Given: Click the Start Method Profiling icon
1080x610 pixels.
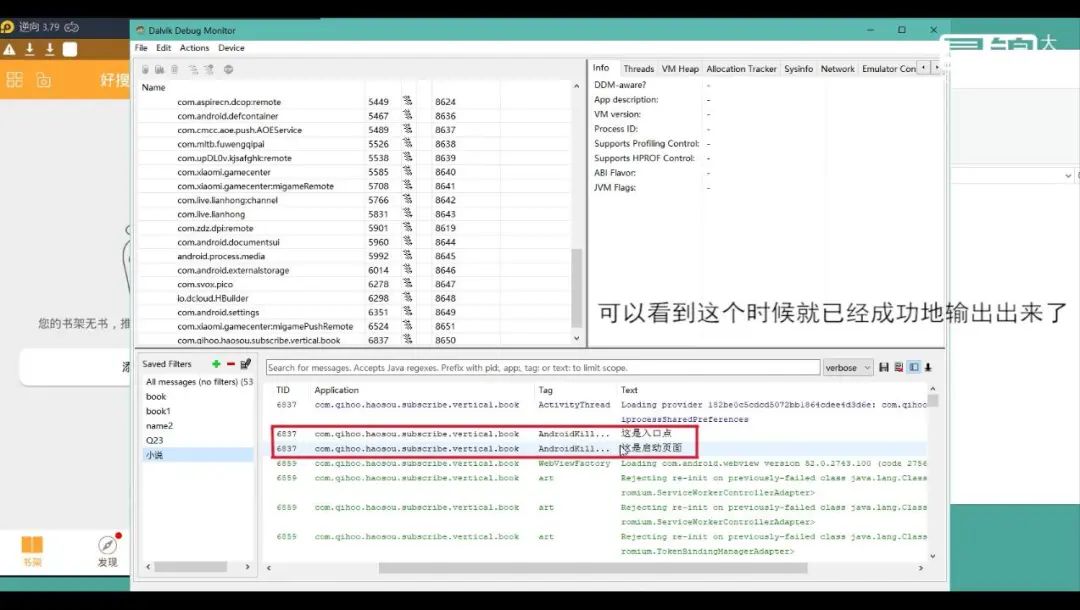Looking at the screenshot, I should point(209,70).
